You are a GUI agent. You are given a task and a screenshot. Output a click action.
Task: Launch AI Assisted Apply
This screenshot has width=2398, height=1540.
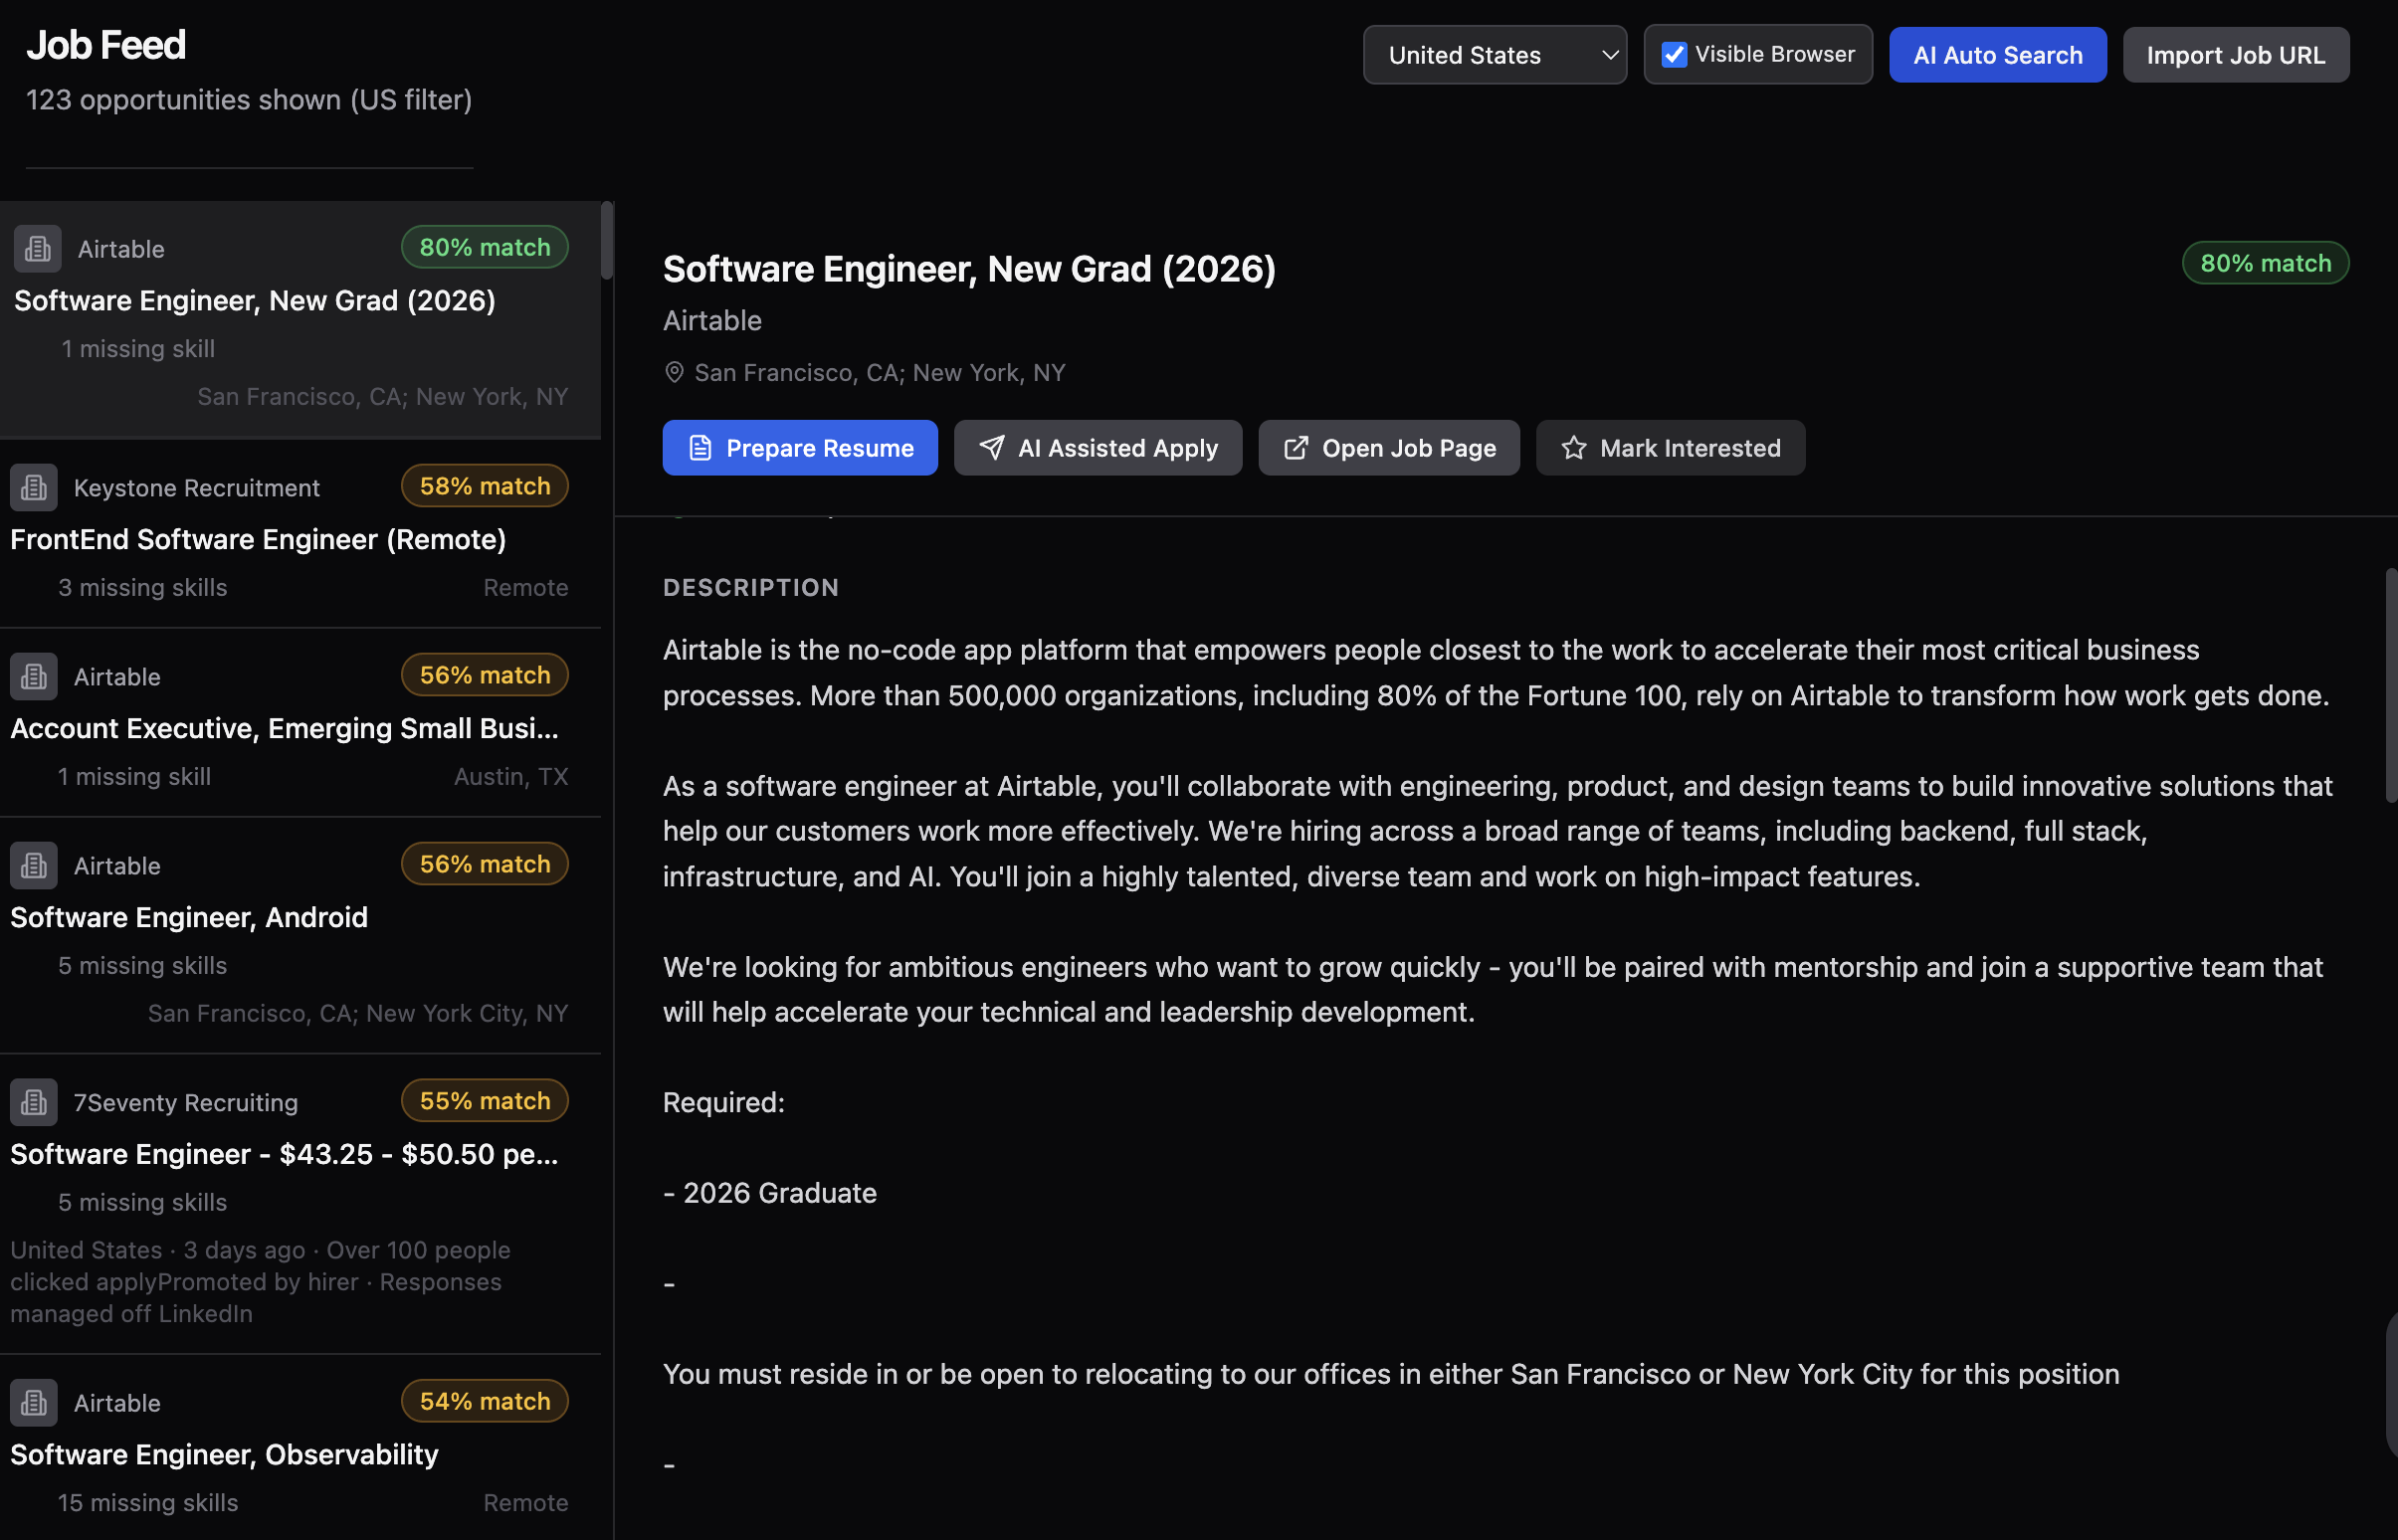(1097, 448)
